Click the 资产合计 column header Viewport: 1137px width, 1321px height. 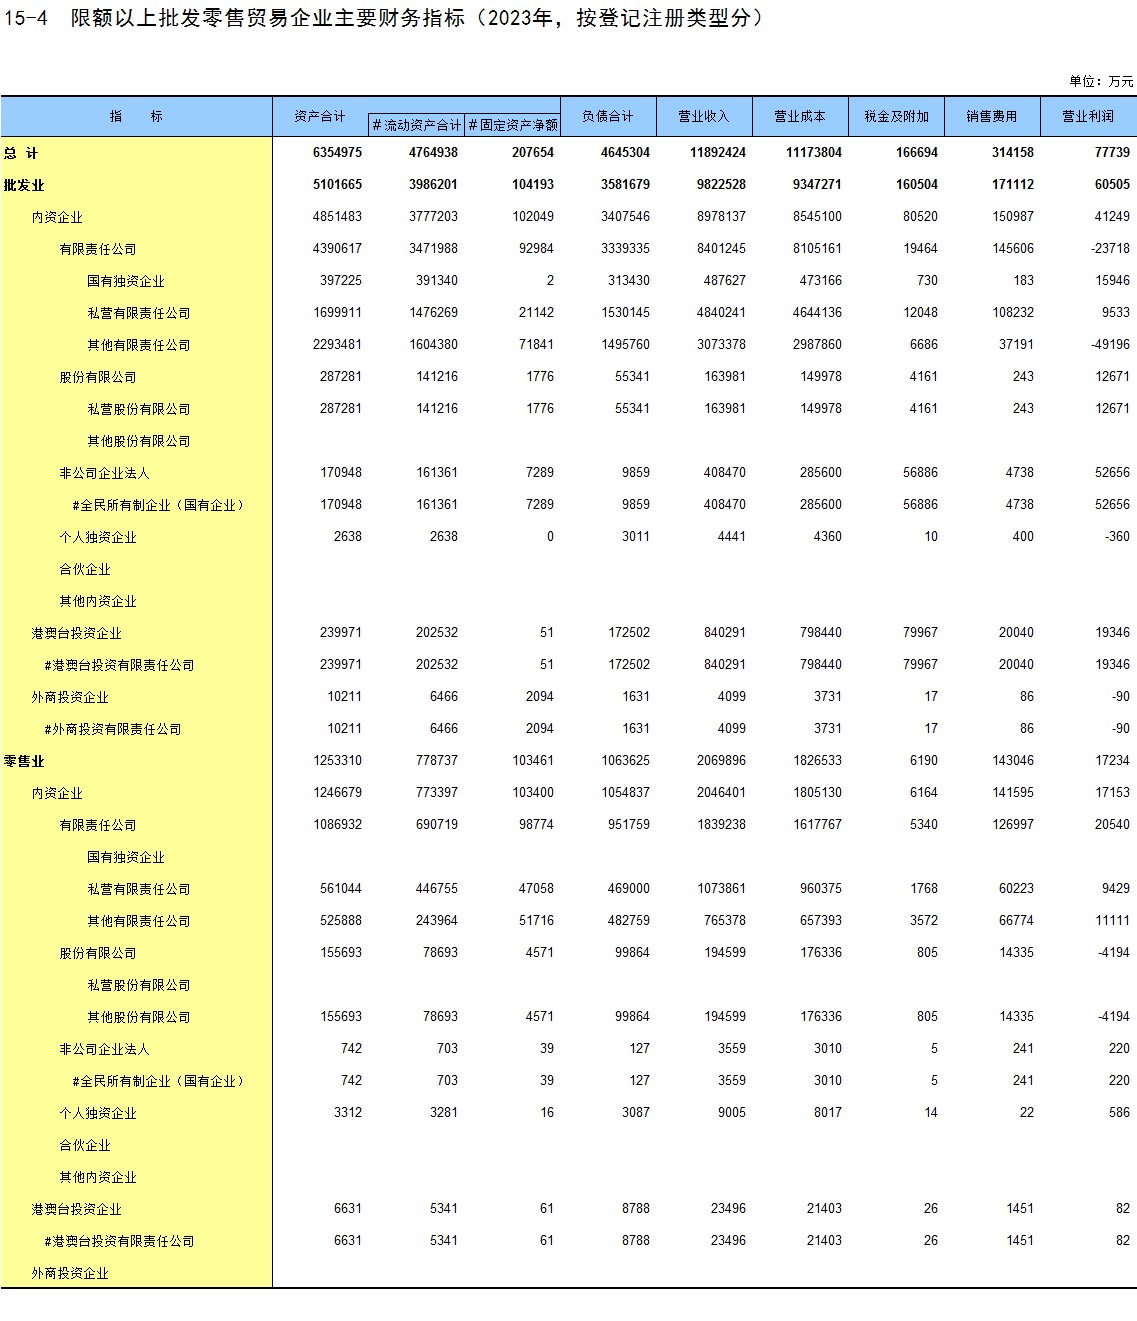point(320,116)
